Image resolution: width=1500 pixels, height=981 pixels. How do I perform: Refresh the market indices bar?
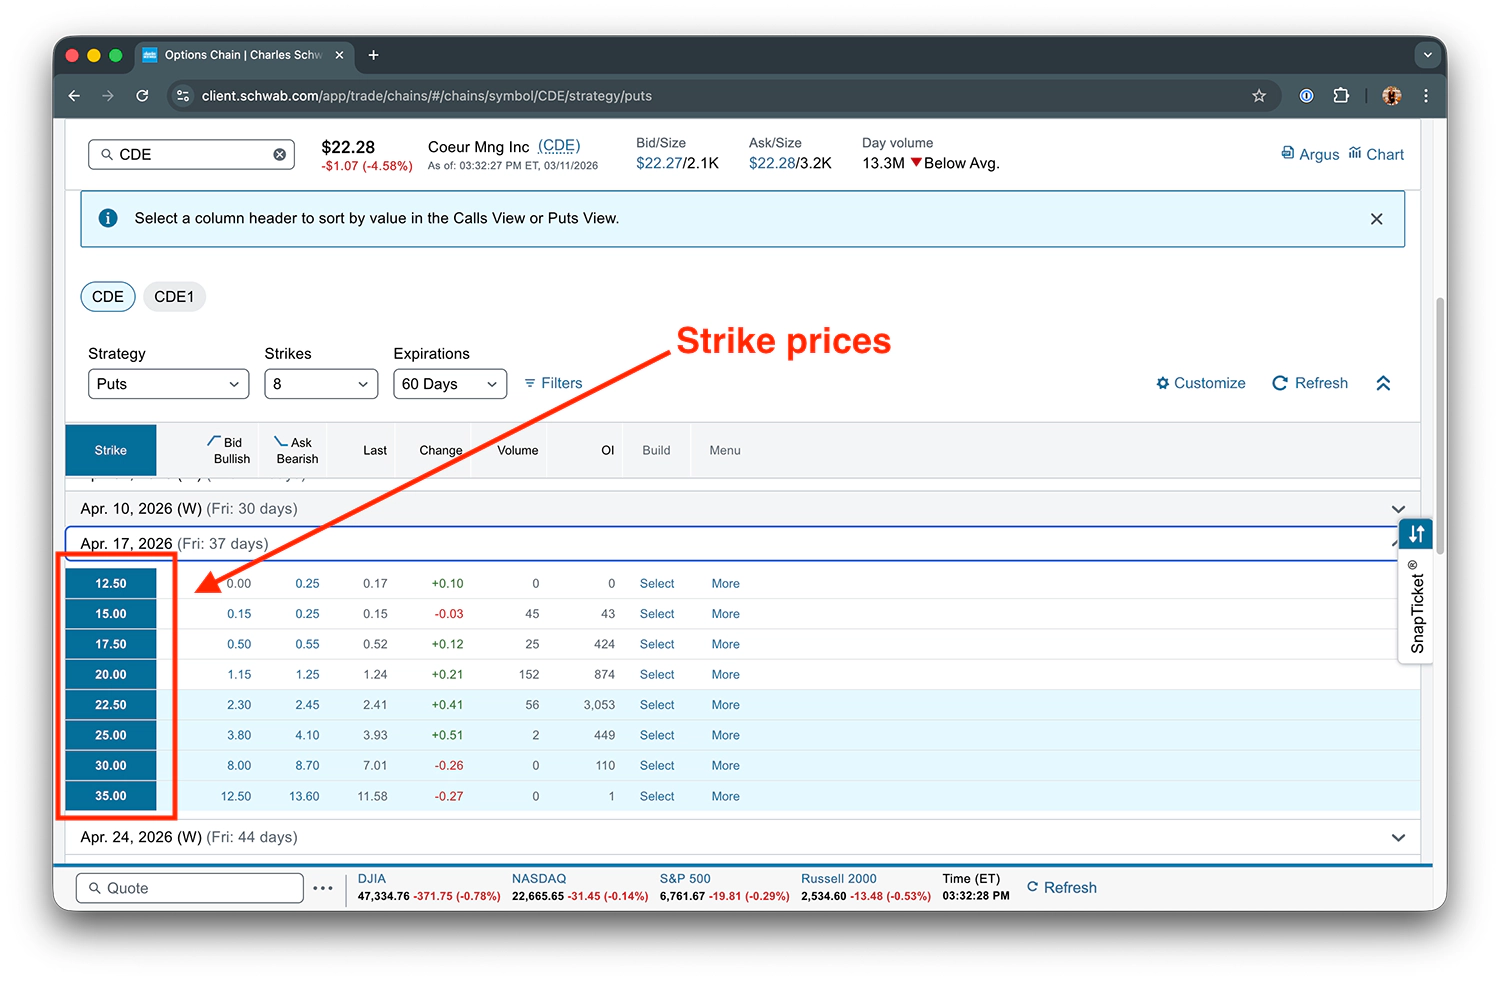[x=1062, y=888]
